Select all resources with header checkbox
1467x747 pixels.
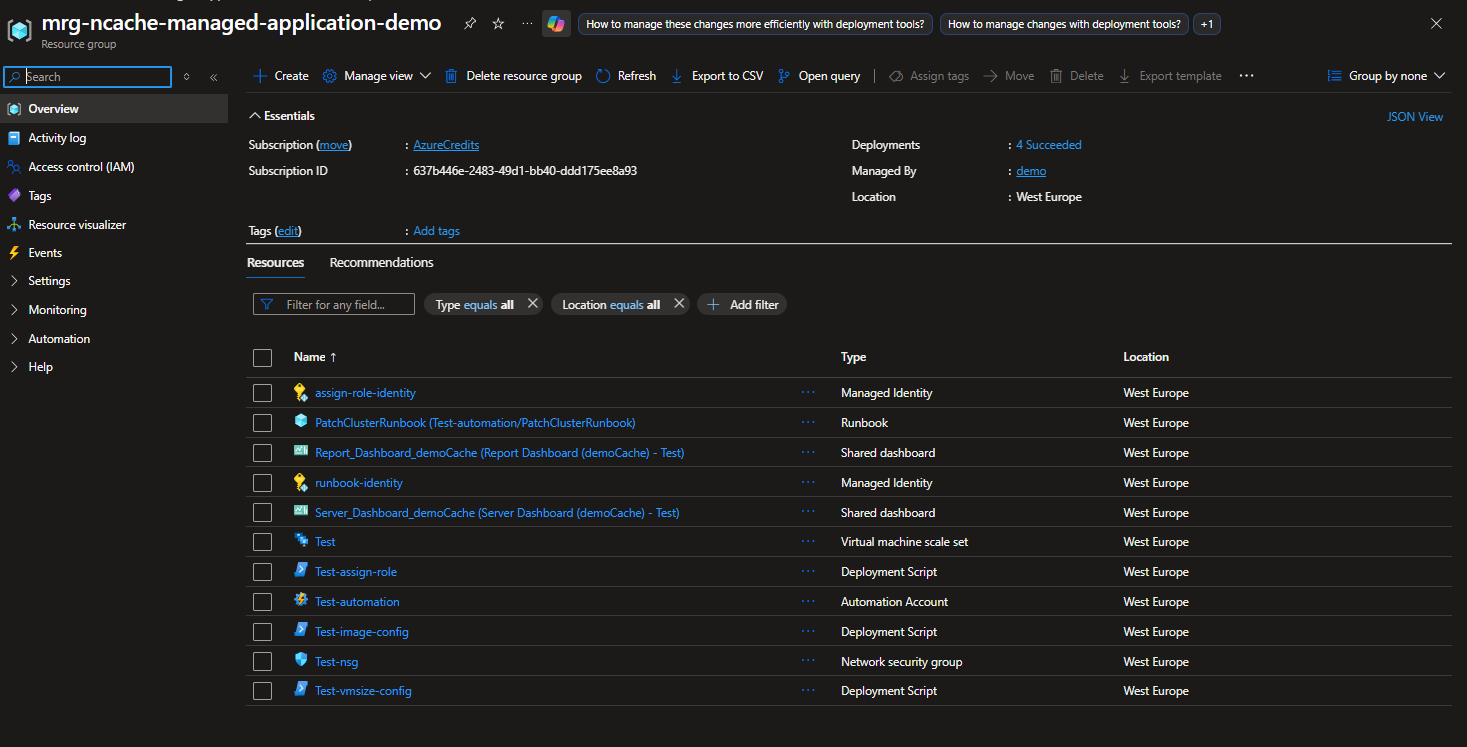click(263, 358)
